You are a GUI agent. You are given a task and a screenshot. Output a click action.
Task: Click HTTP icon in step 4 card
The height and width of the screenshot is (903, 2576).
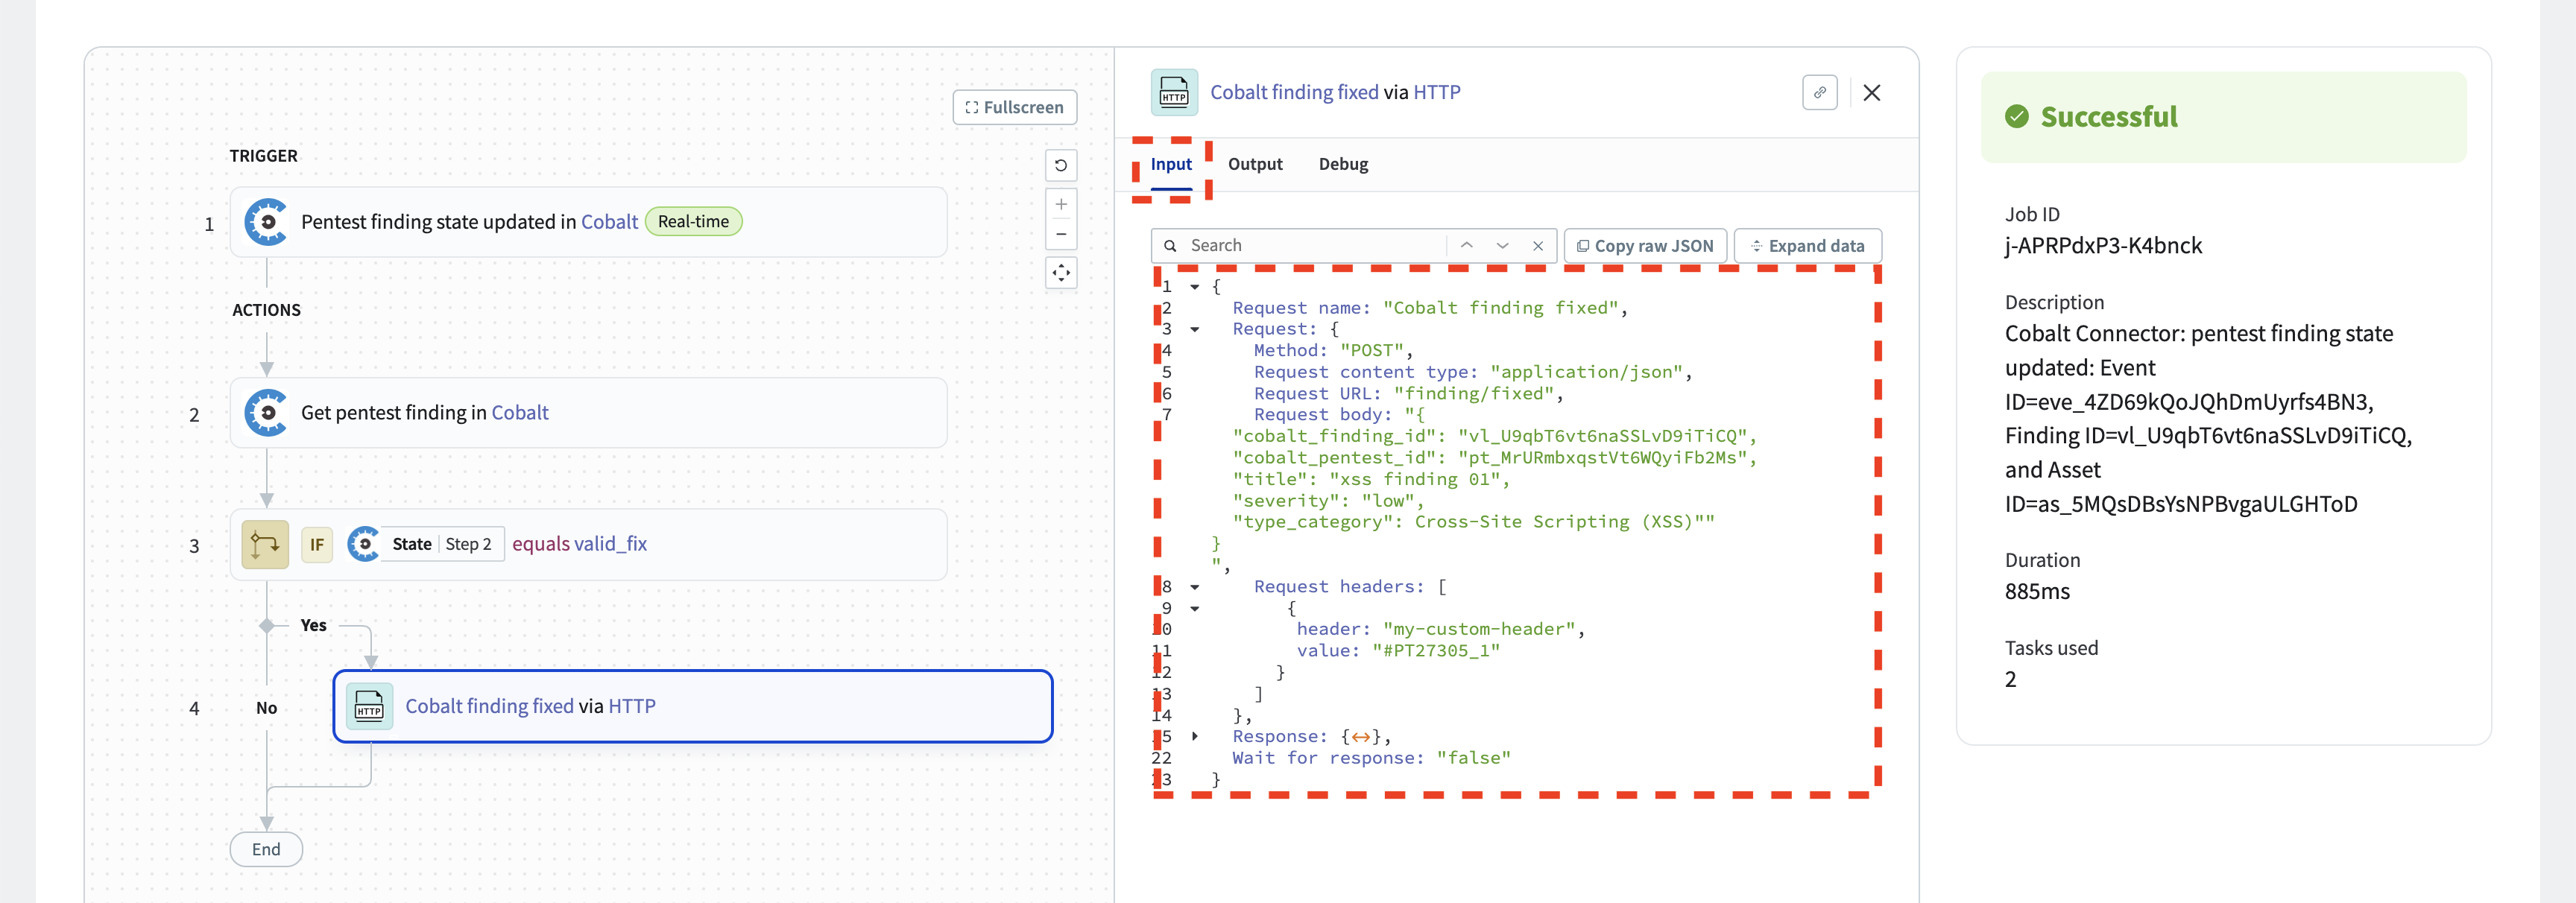pos(369,707)
